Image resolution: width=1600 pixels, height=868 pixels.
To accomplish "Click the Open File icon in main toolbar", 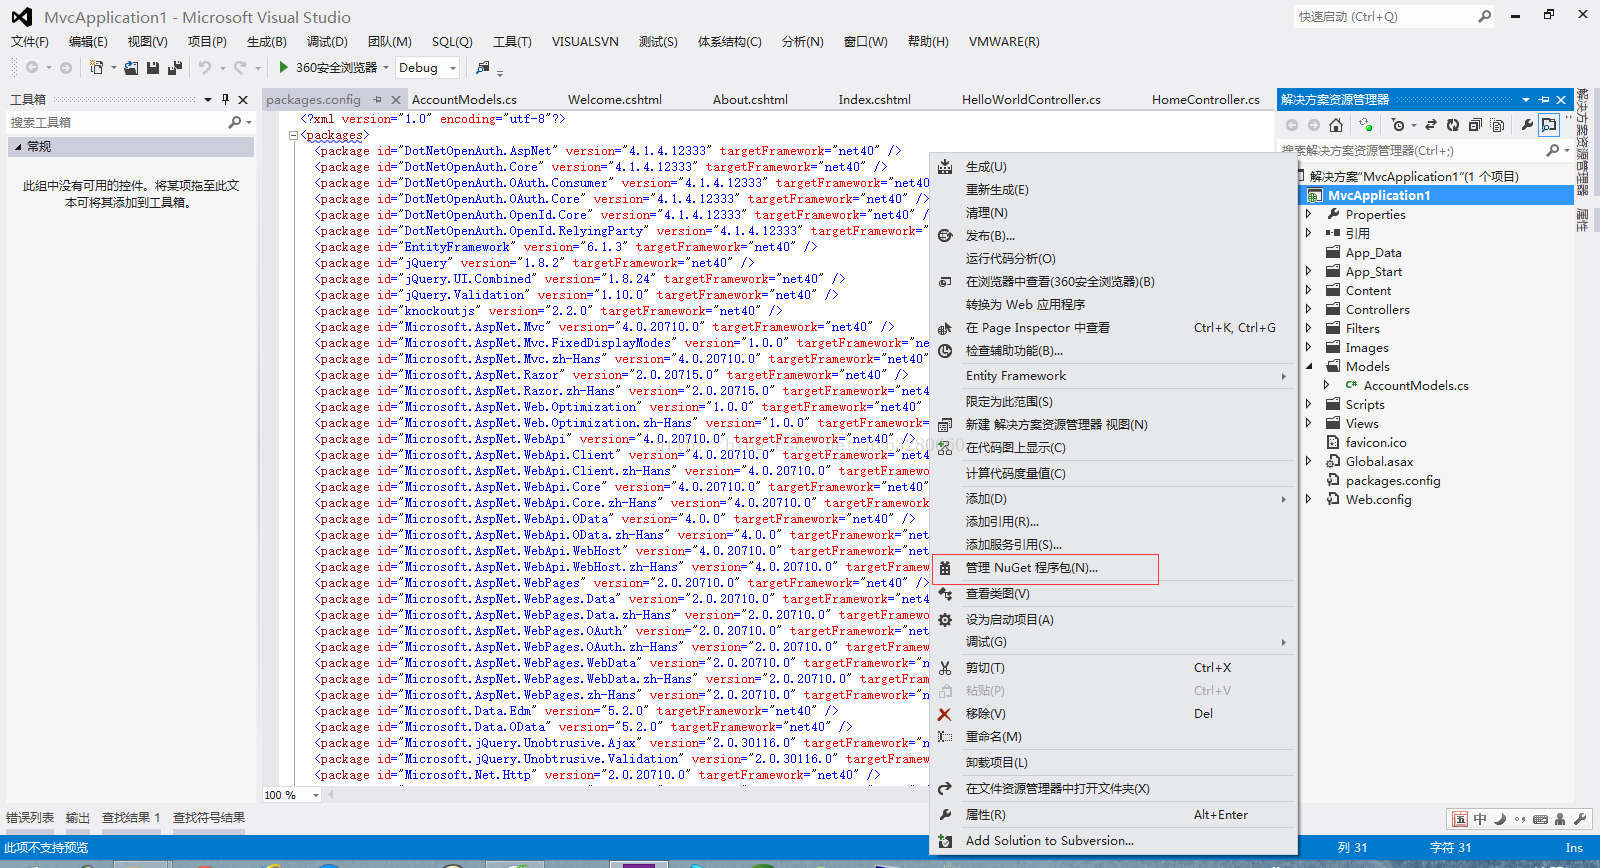I will click(132, 67).
